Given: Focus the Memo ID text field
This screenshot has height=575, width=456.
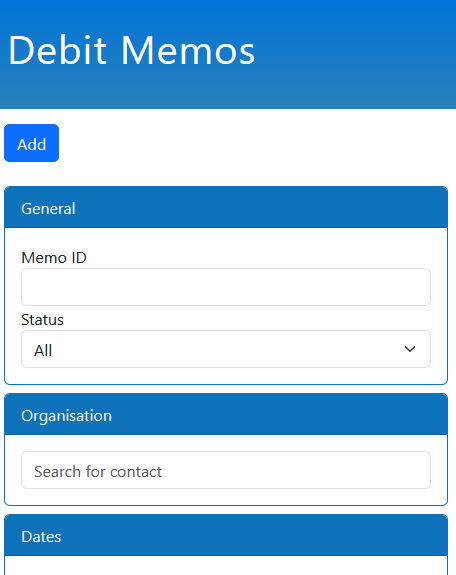Looking at the screenshot, I should (x=226, y=287).
